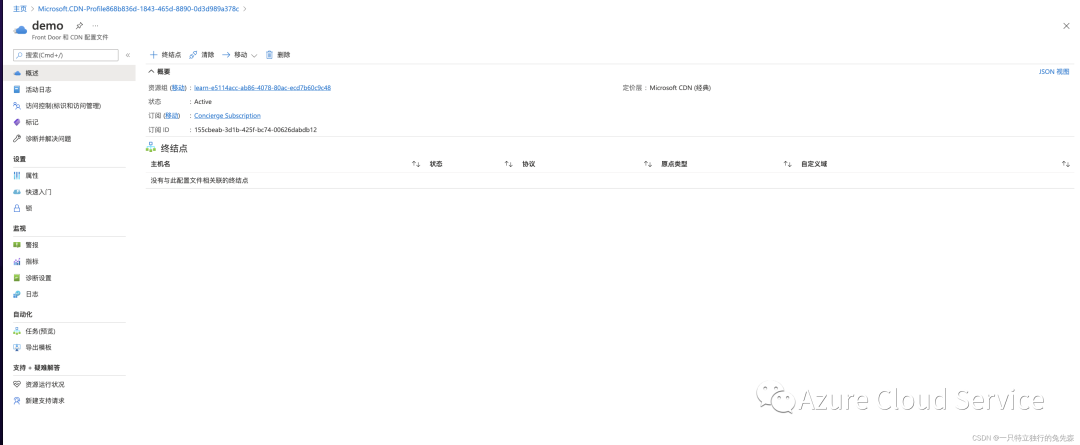
Task: Open 访问控制(标识和访问管理) page
Action: tap(63, 106)
